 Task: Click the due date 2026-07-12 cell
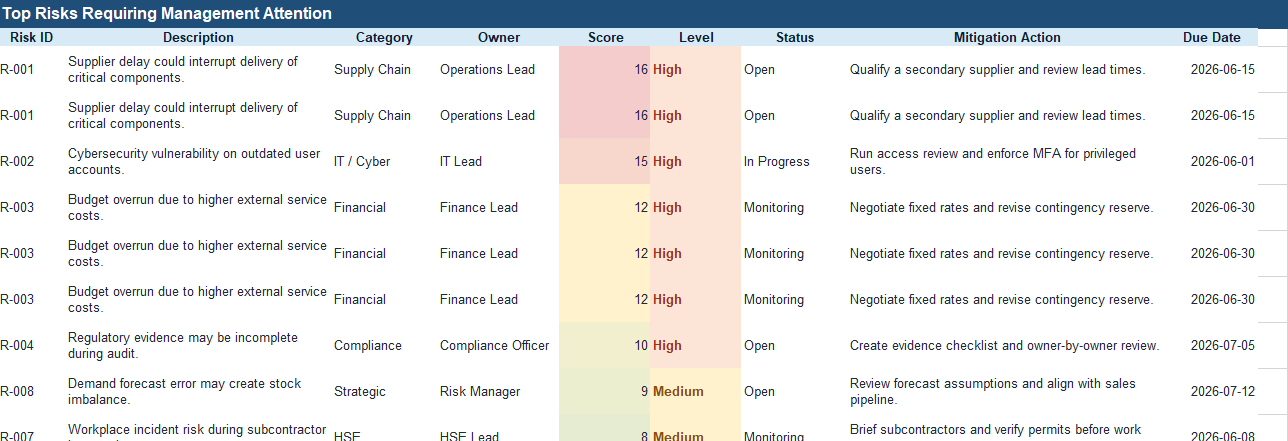coord(1211,391)
